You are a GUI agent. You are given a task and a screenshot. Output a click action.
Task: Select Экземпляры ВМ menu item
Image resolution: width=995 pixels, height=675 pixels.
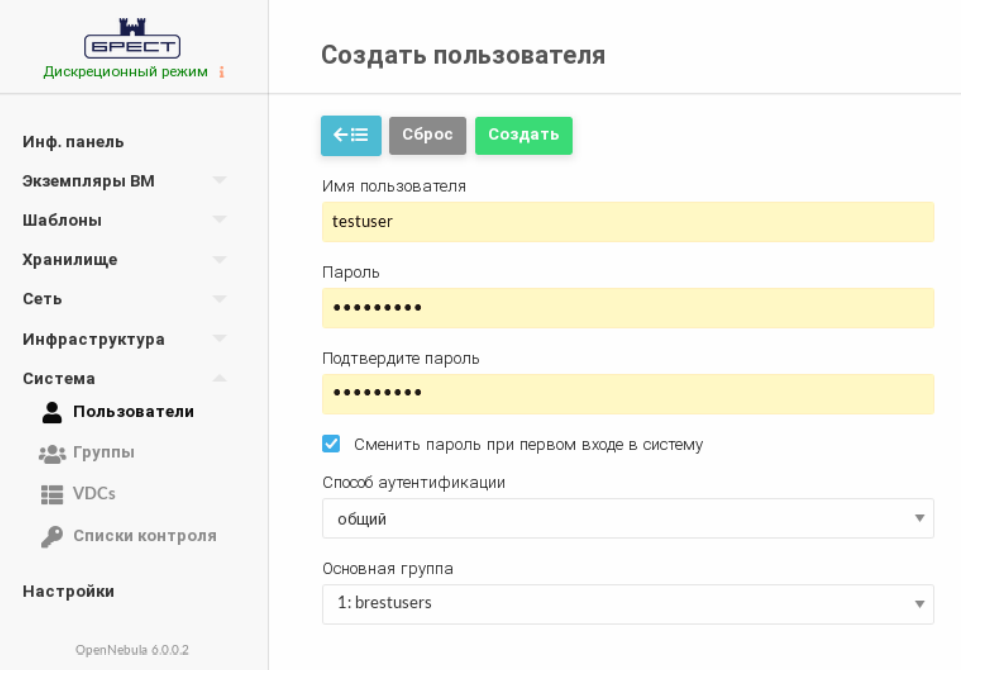[88, 181]
